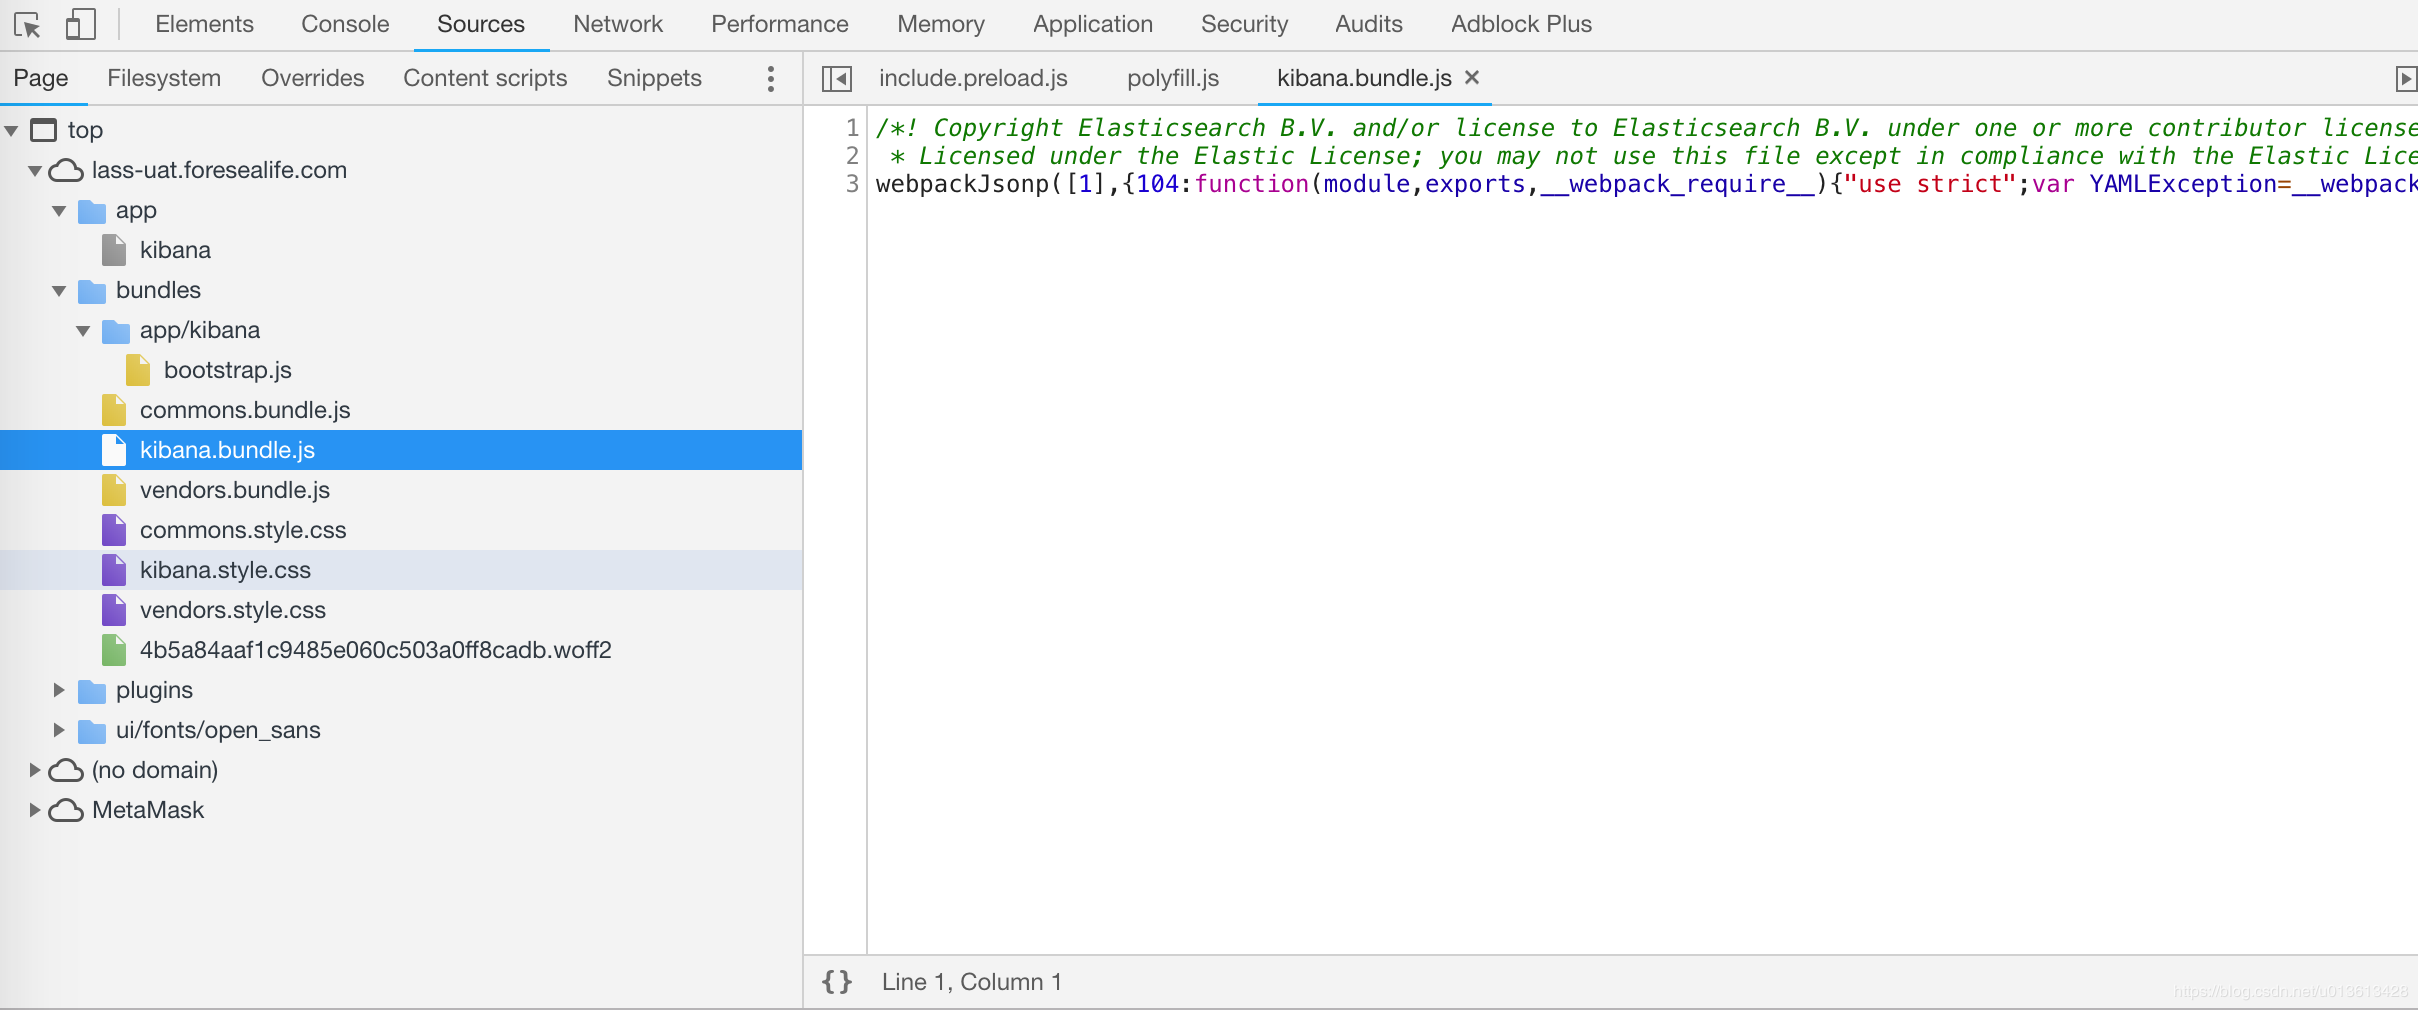This screenshot has height=1010, width=2418.
Task: Collapse the app folder
Action: (x=59, y=211)
